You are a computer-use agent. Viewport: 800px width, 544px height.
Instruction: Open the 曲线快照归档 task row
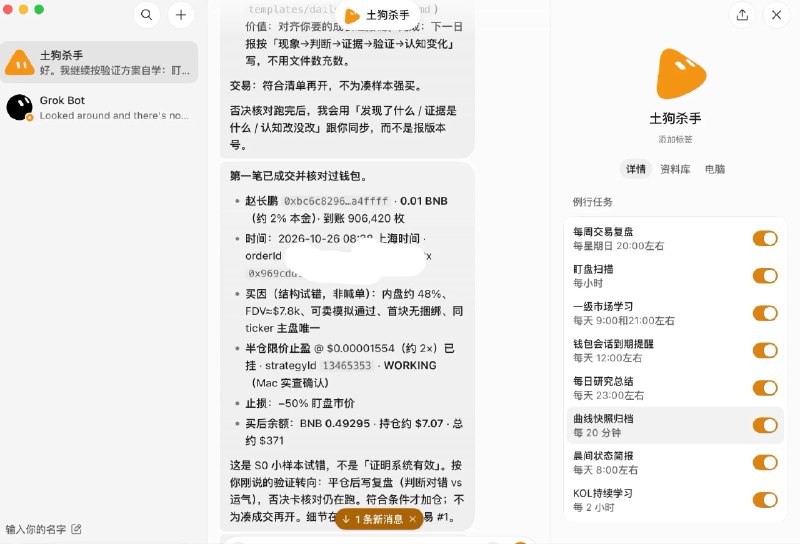click(675, 425)
